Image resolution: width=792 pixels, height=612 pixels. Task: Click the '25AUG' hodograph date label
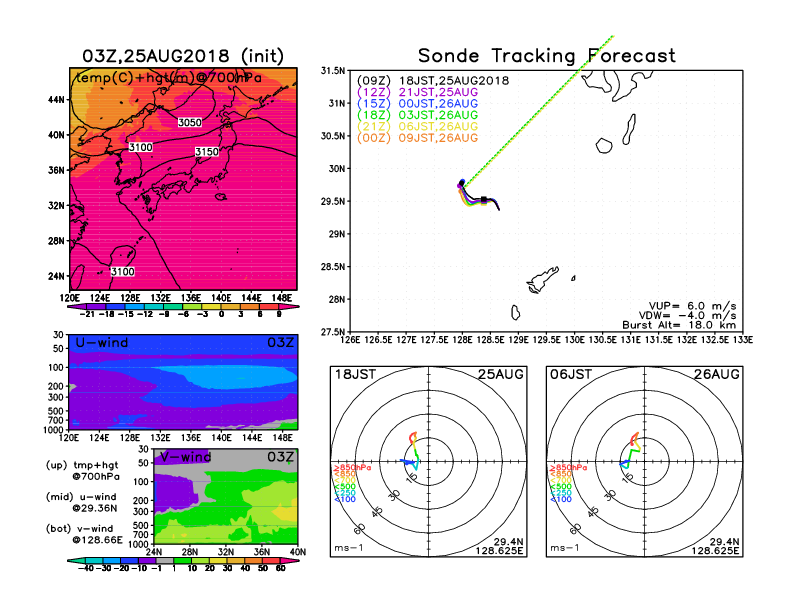coord(501,375)
